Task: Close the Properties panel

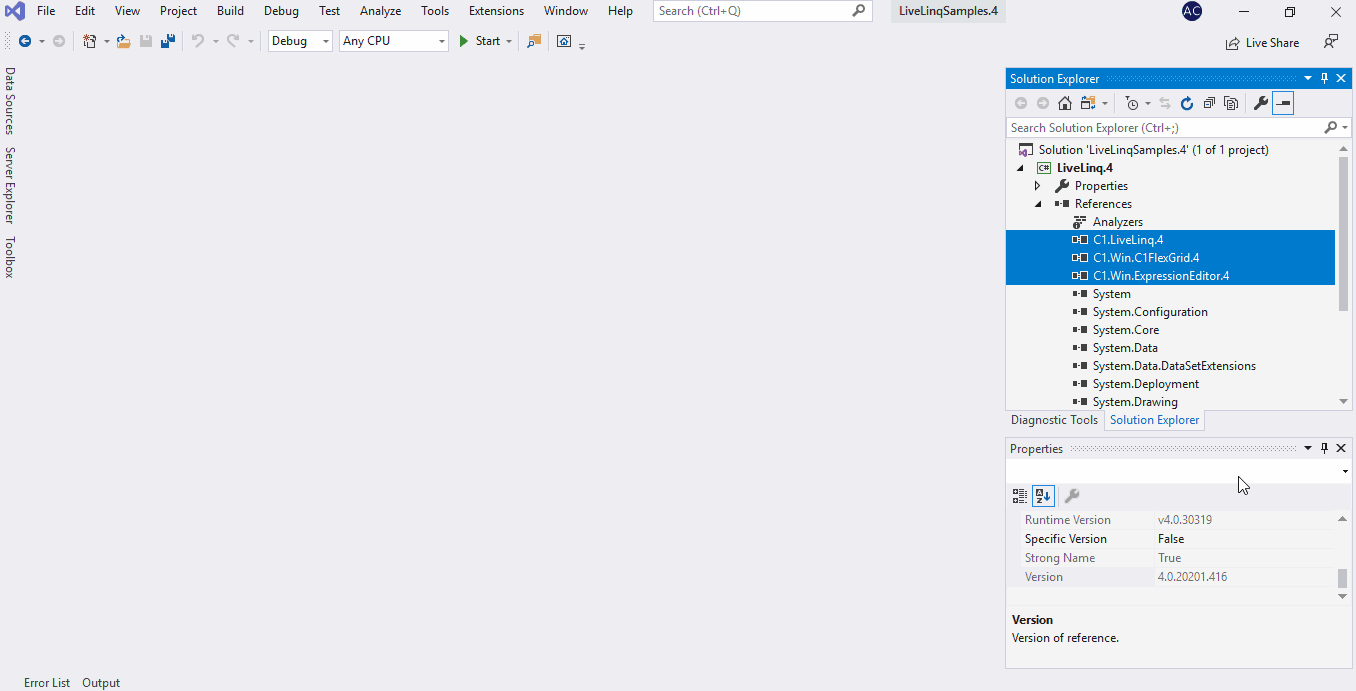Action: 1341,448
